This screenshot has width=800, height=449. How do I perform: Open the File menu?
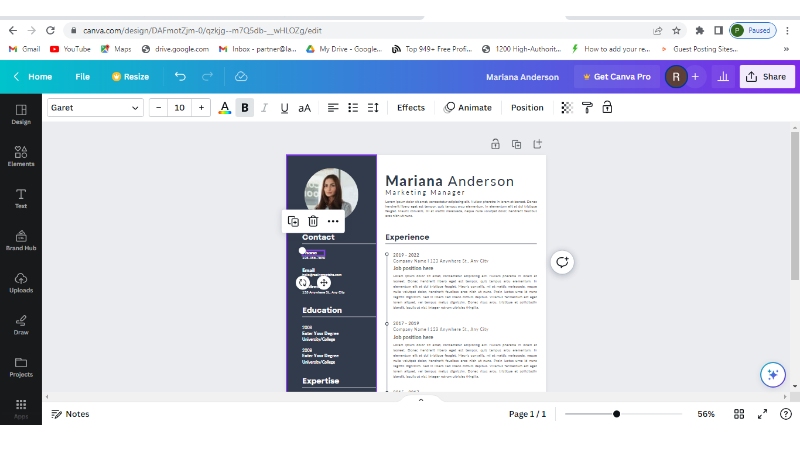tap(82, 77)
